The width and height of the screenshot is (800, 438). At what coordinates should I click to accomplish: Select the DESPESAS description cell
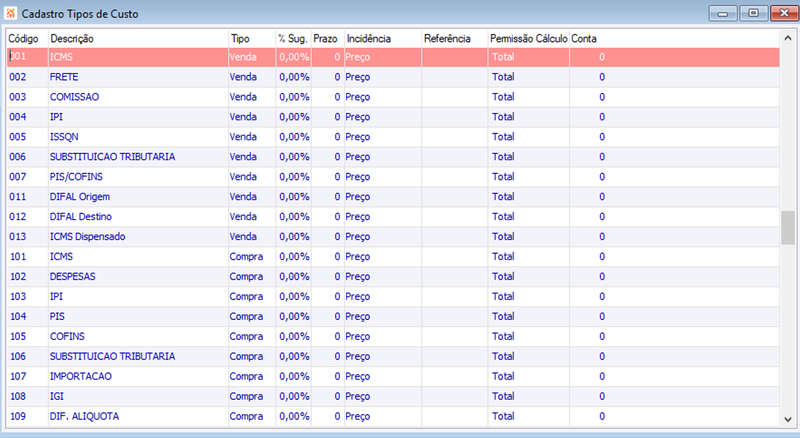pos(138,276)
